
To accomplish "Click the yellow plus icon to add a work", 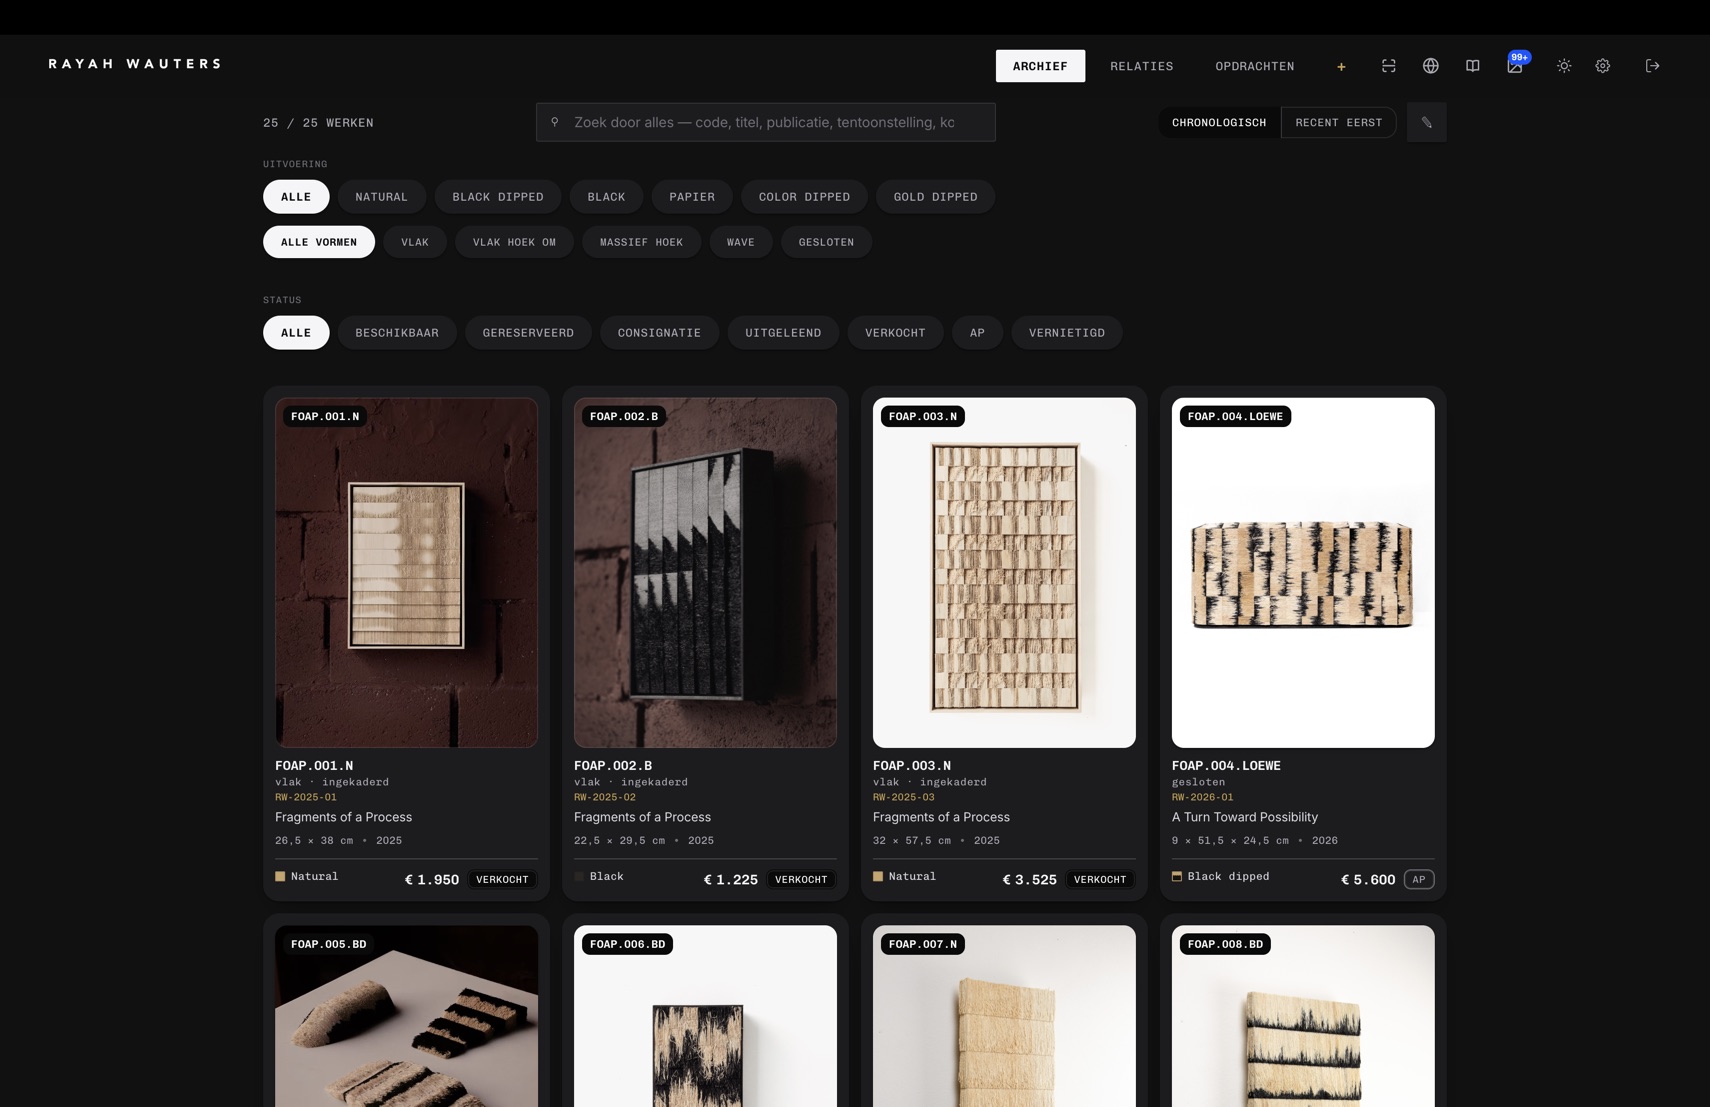I will [x=1341, y=66].
